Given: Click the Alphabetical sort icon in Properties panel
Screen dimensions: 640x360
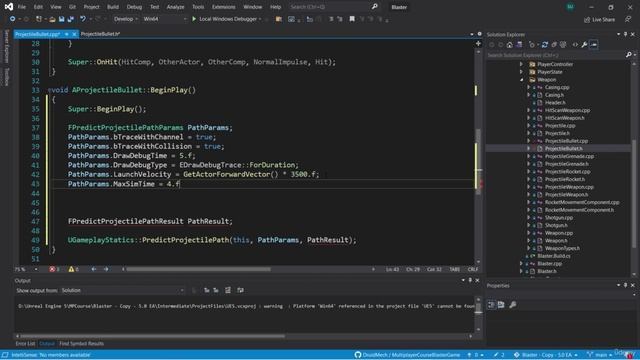Looking at the screenshot, I should 501,305.
